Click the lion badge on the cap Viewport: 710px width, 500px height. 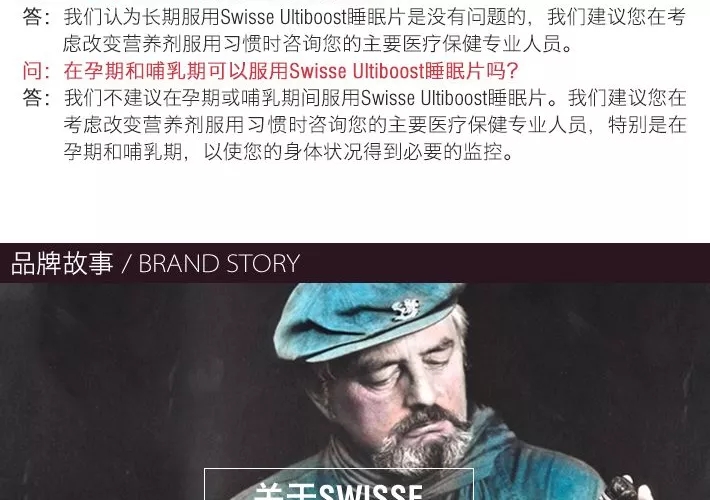click(405, 310)
